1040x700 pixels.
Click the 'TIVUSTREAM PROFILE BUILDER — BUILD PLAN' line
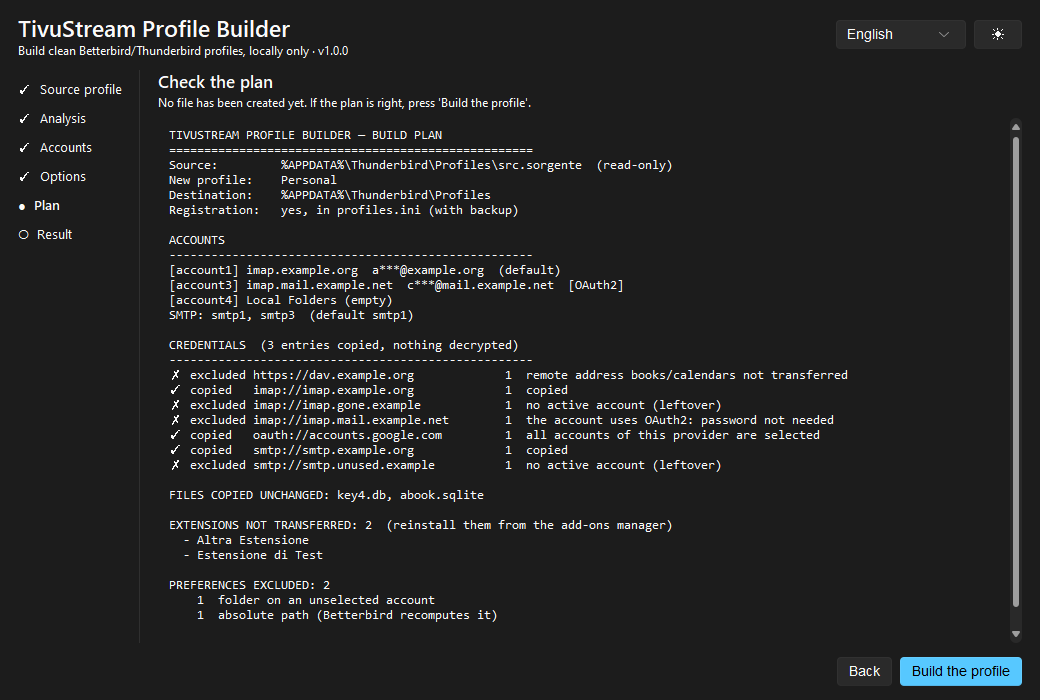pos(305,135)
